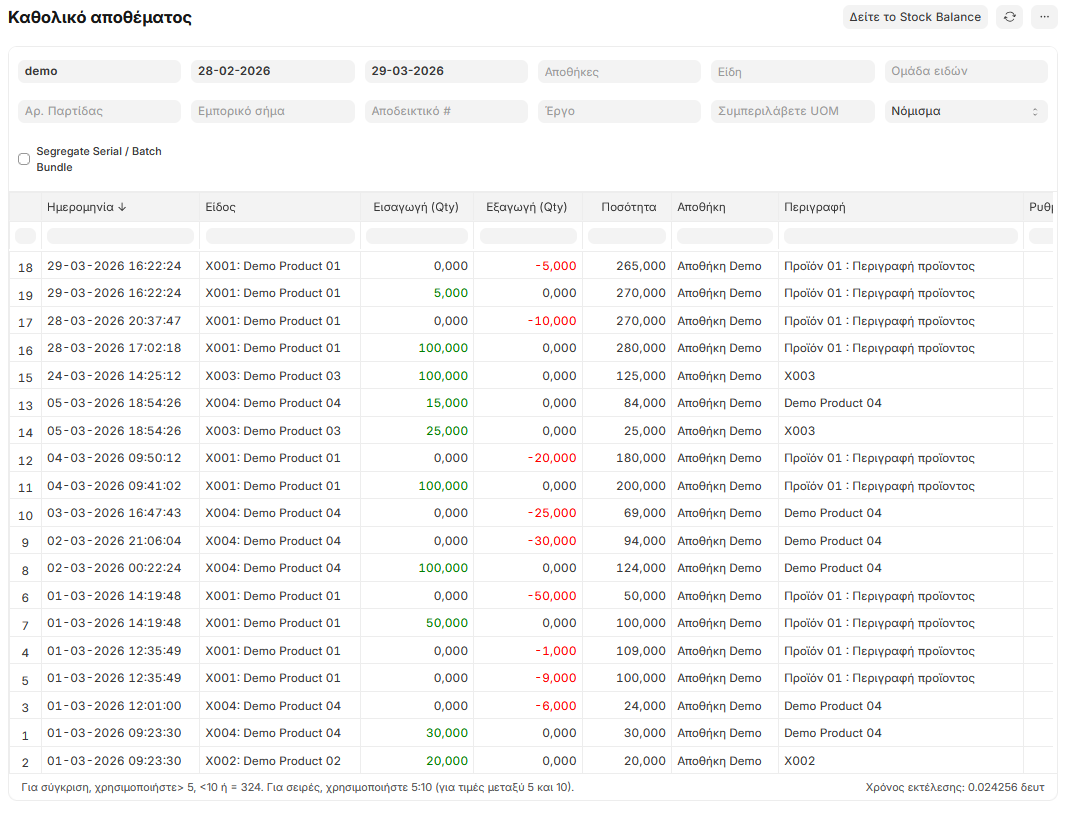Click the Αρ. Παρτίδας batch field
The image size is (1074, 814).
(99, 111)
